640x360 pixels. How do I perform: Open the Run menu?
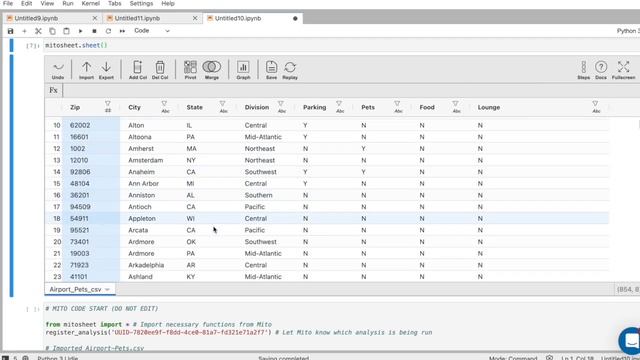point(68,4)
